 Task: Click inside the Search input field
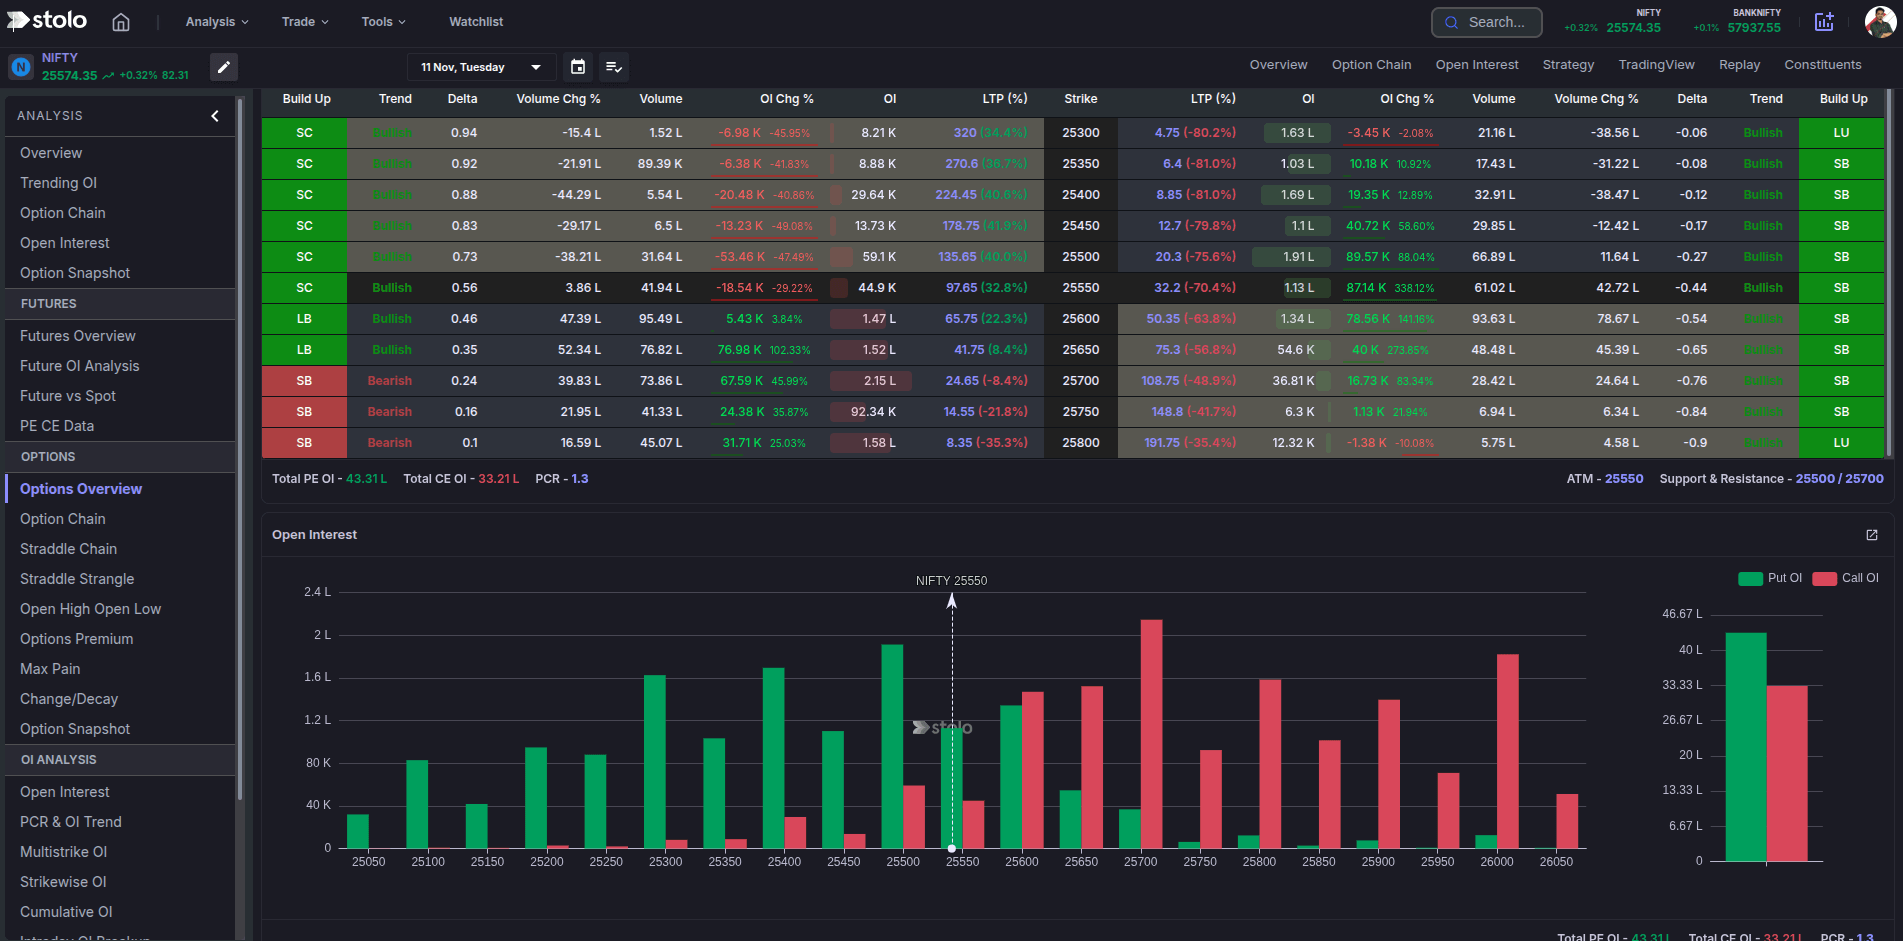(x=1486, y=21)
